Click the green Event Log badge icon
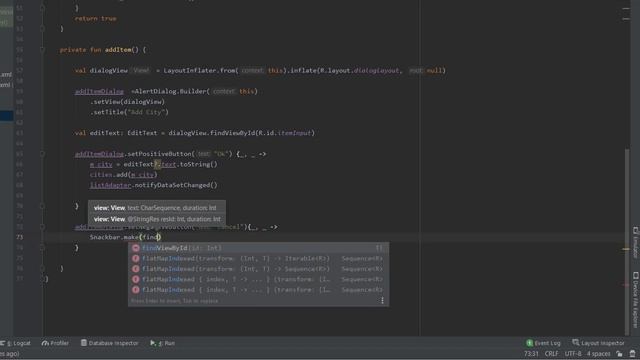Screen dimensions: 640x360 click(x=529, y=343)
